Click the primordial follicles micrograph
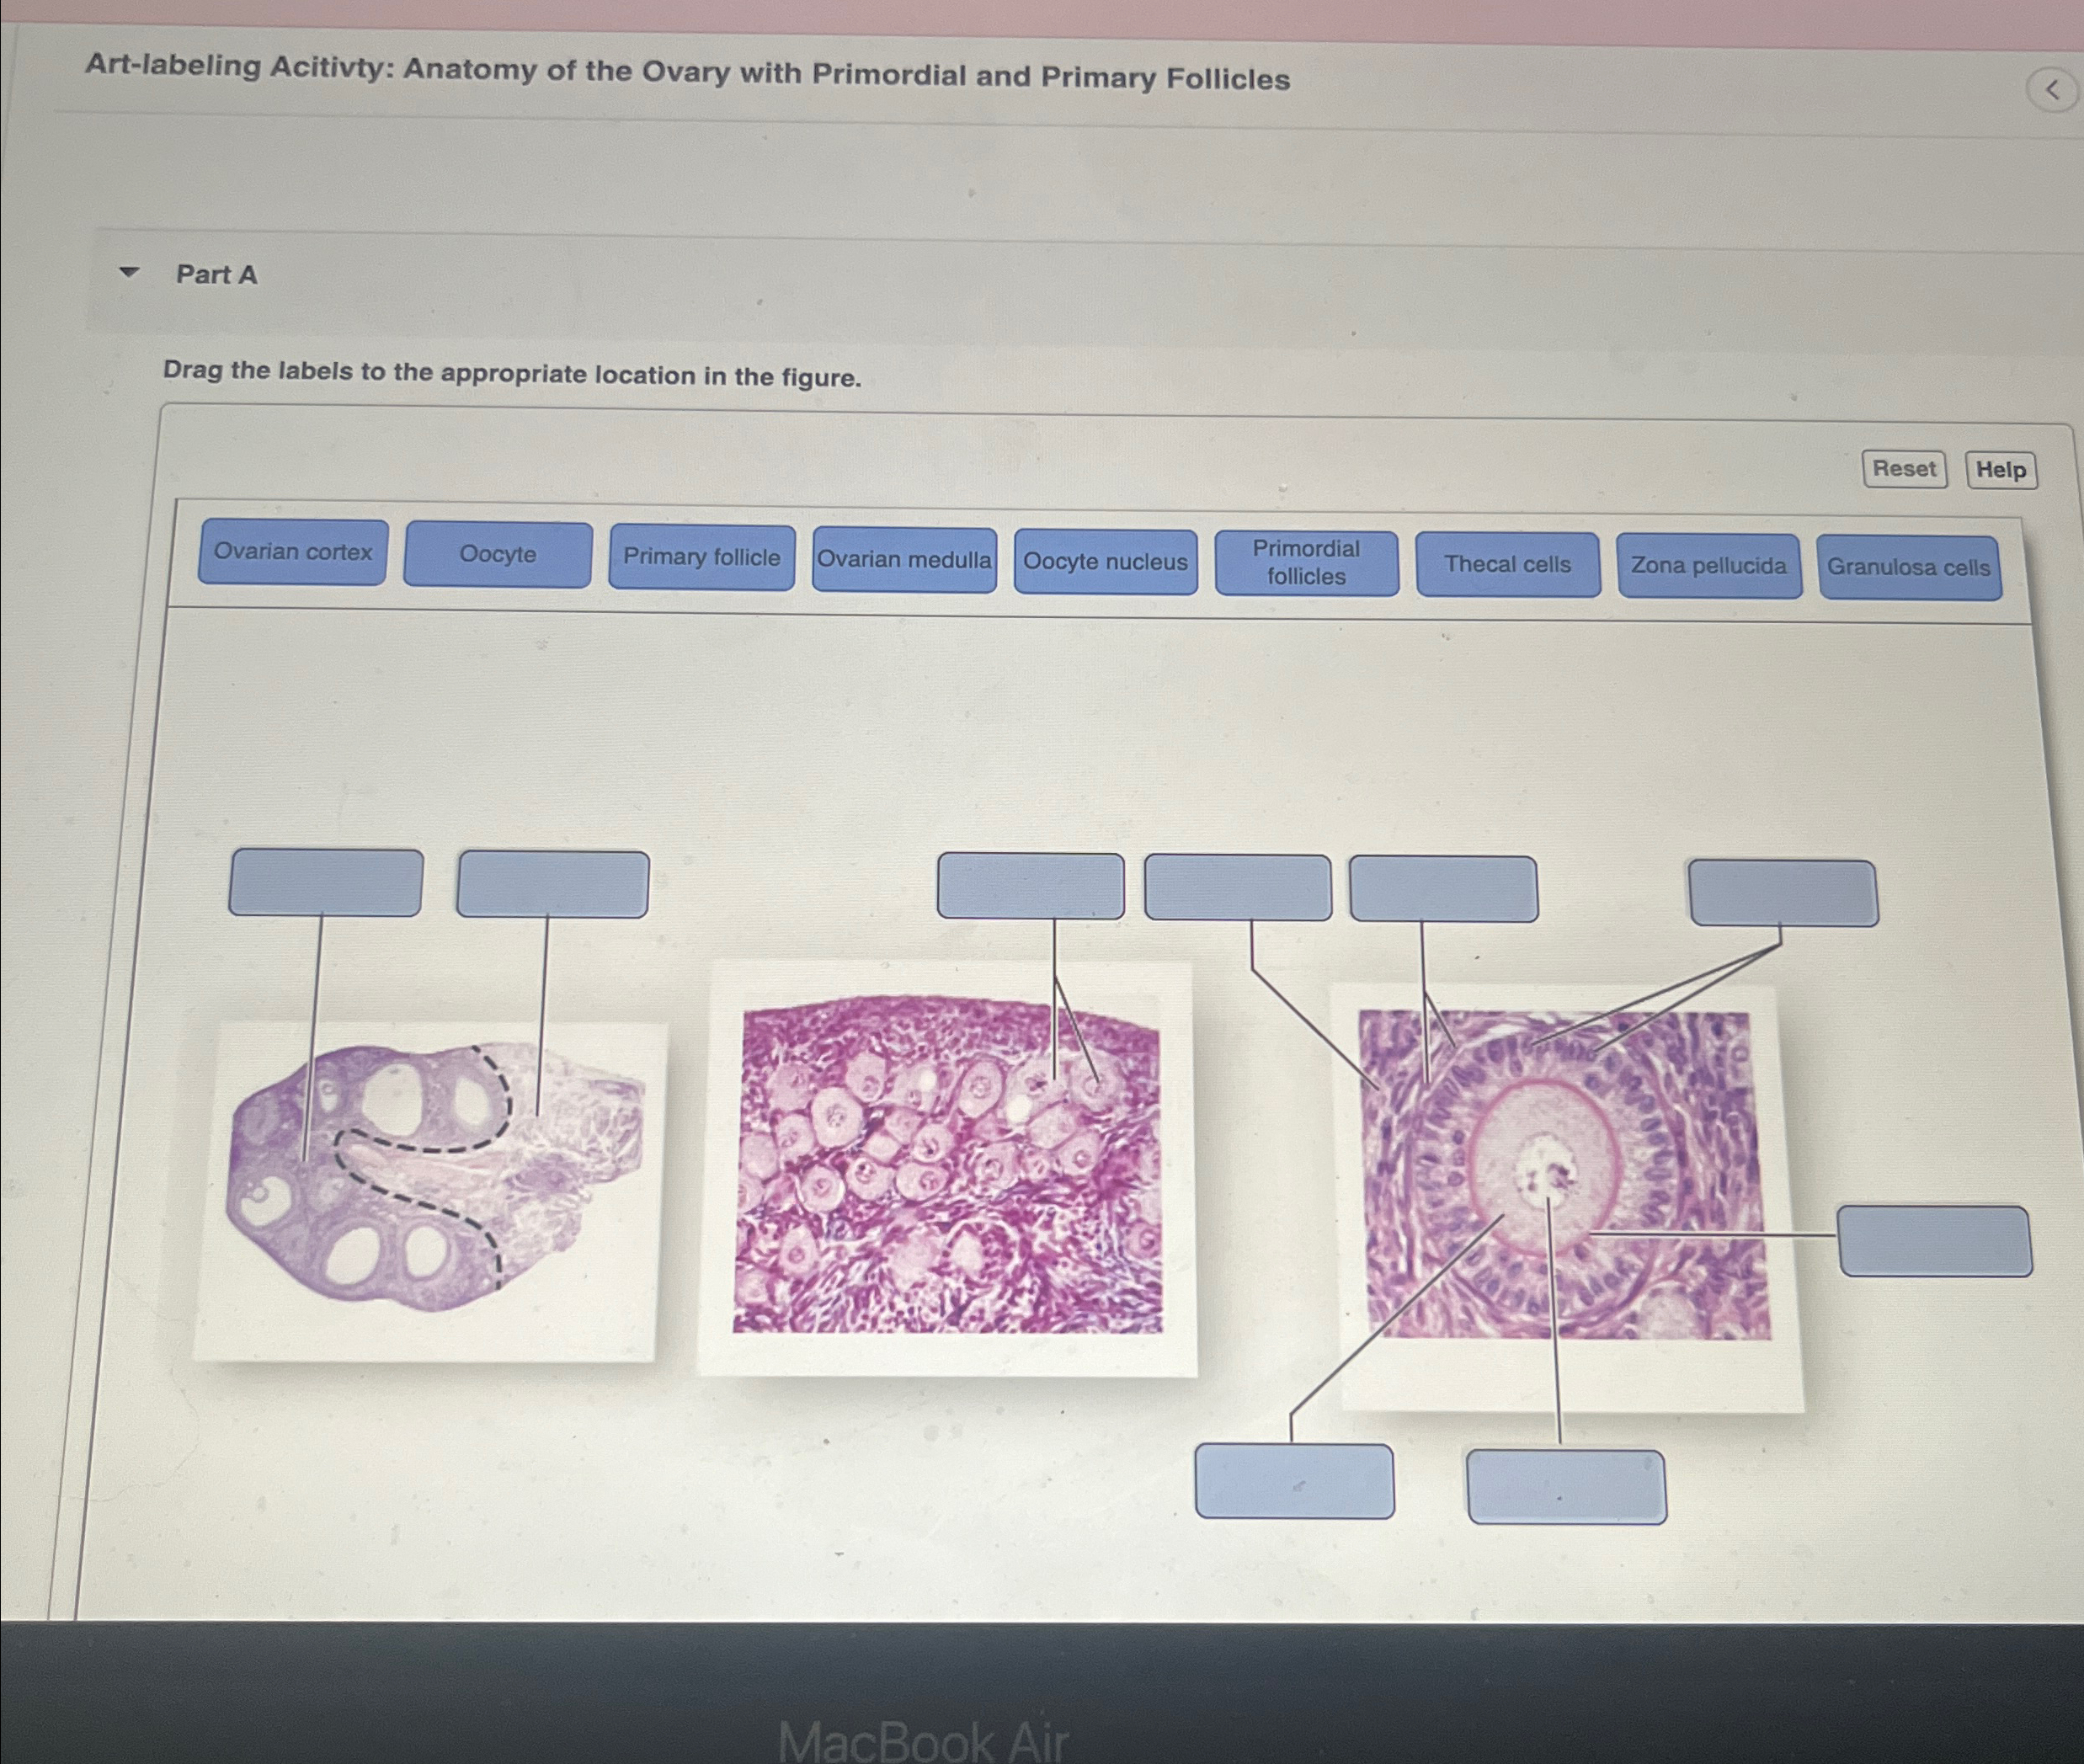This screenshot has height=1764, width=2084. 948,1169
